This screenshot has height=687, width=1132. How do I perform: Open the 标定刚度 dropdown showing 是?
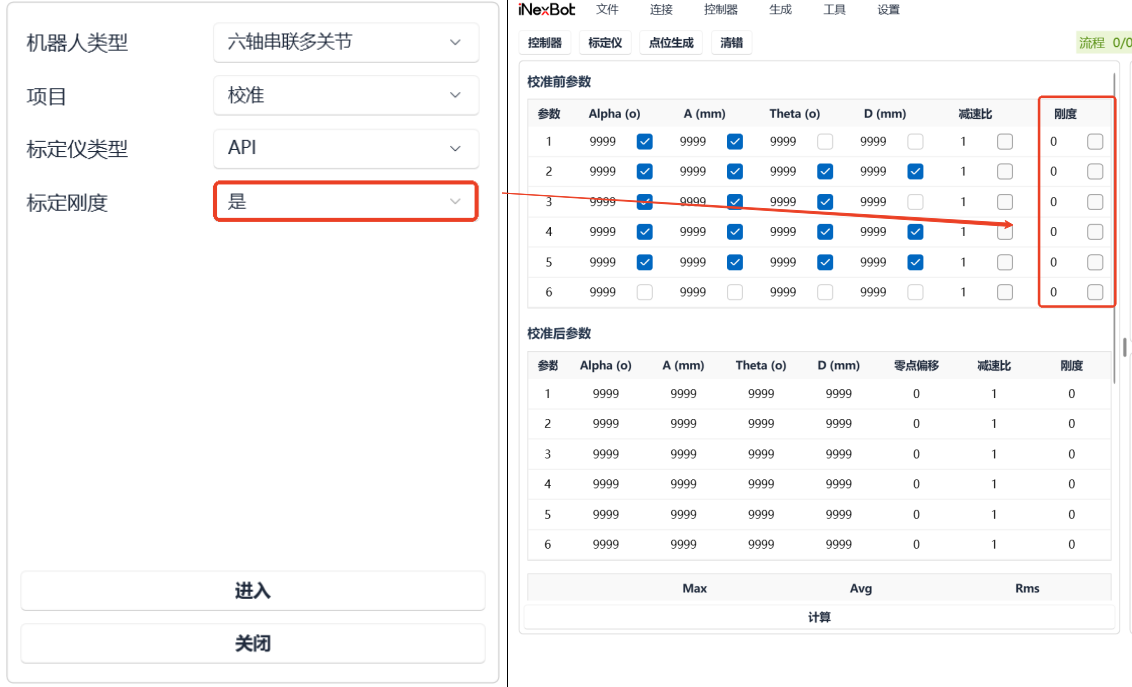coord(346,201)
